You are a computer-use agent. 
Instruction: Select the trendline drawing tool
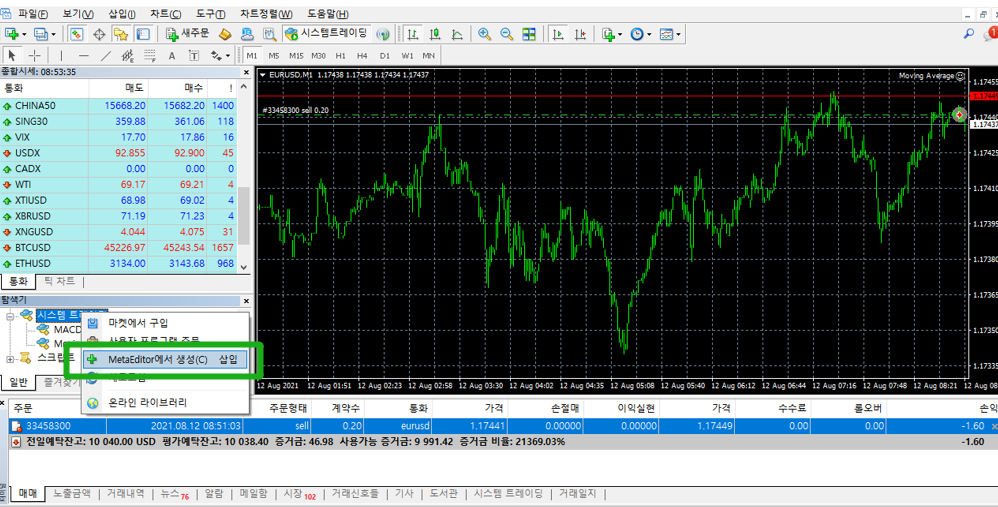click(106, 55)
